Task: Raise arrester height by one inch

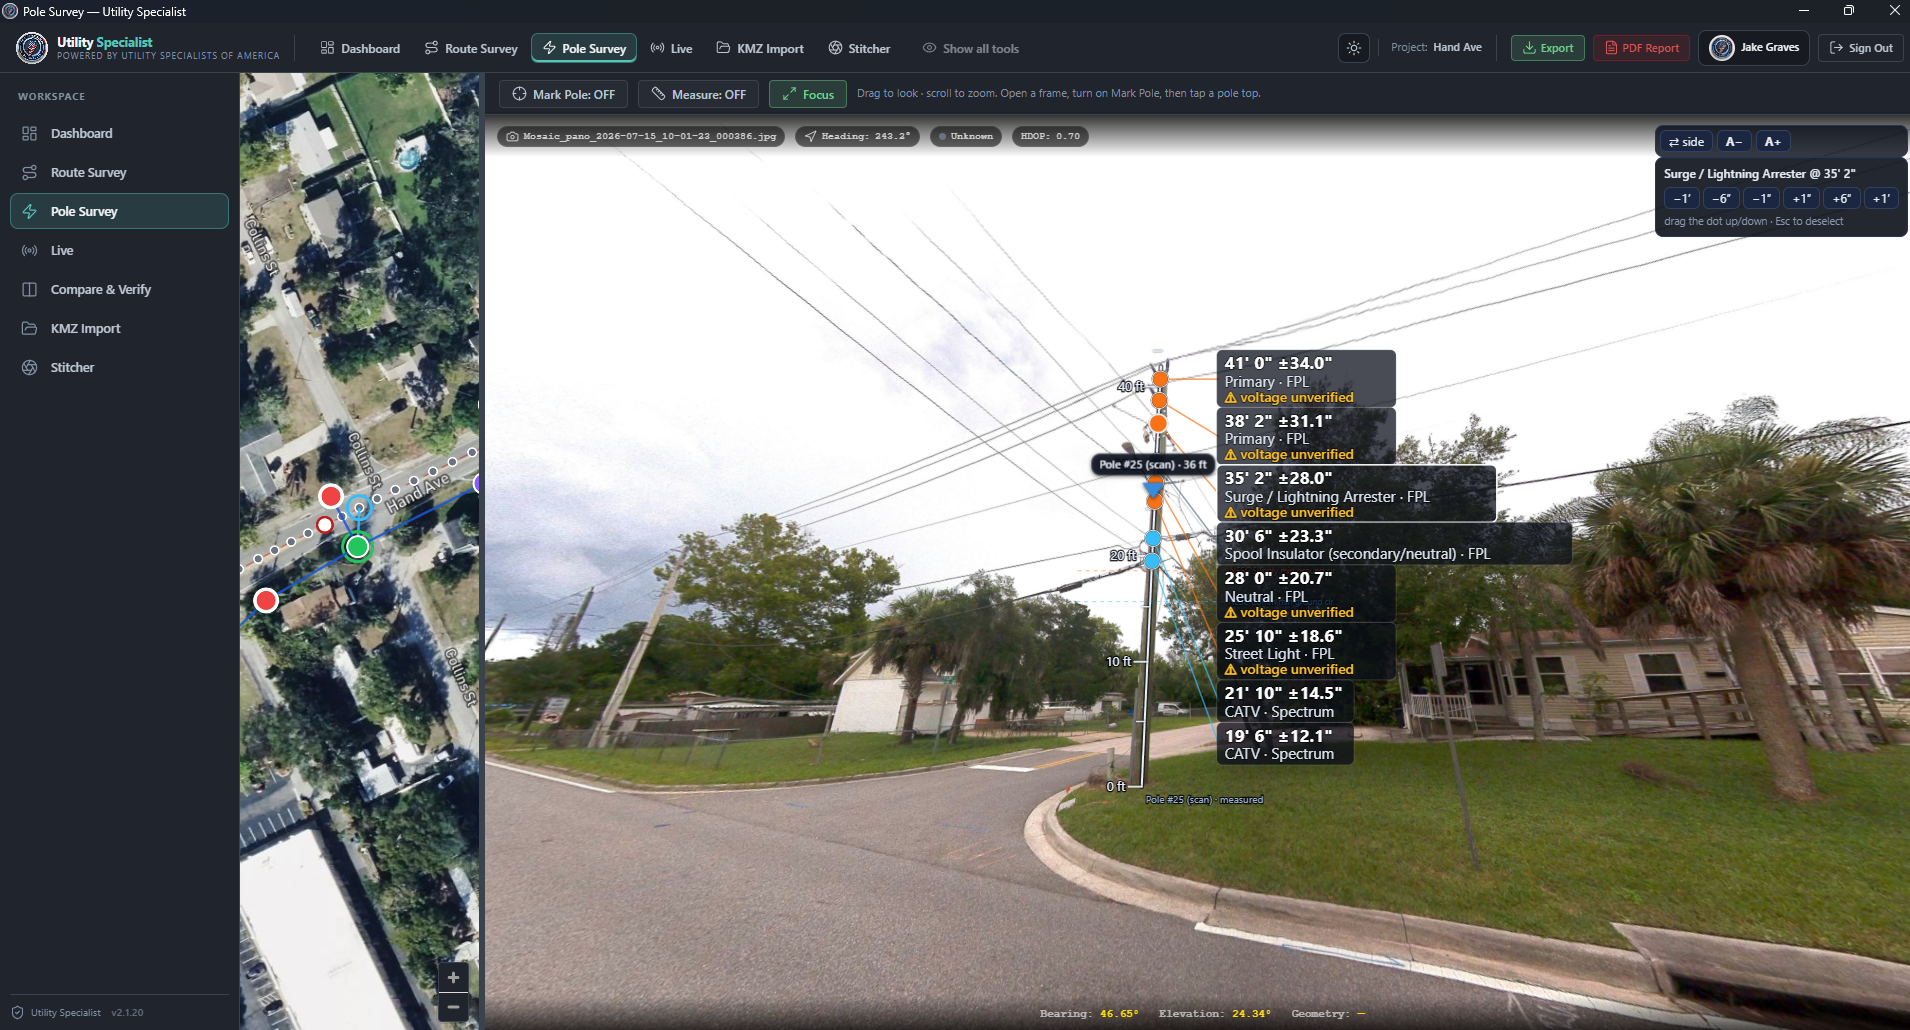Action: point(1801,198)
